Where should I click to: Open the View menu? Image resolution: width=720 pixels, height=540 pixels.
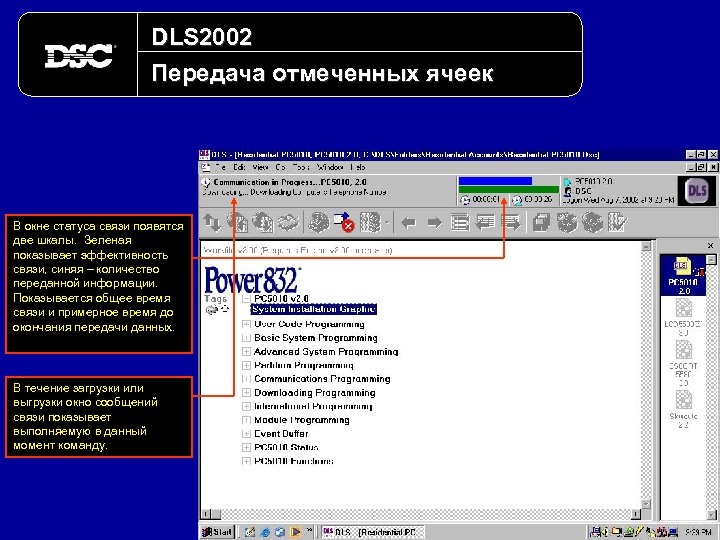(260, 167)
